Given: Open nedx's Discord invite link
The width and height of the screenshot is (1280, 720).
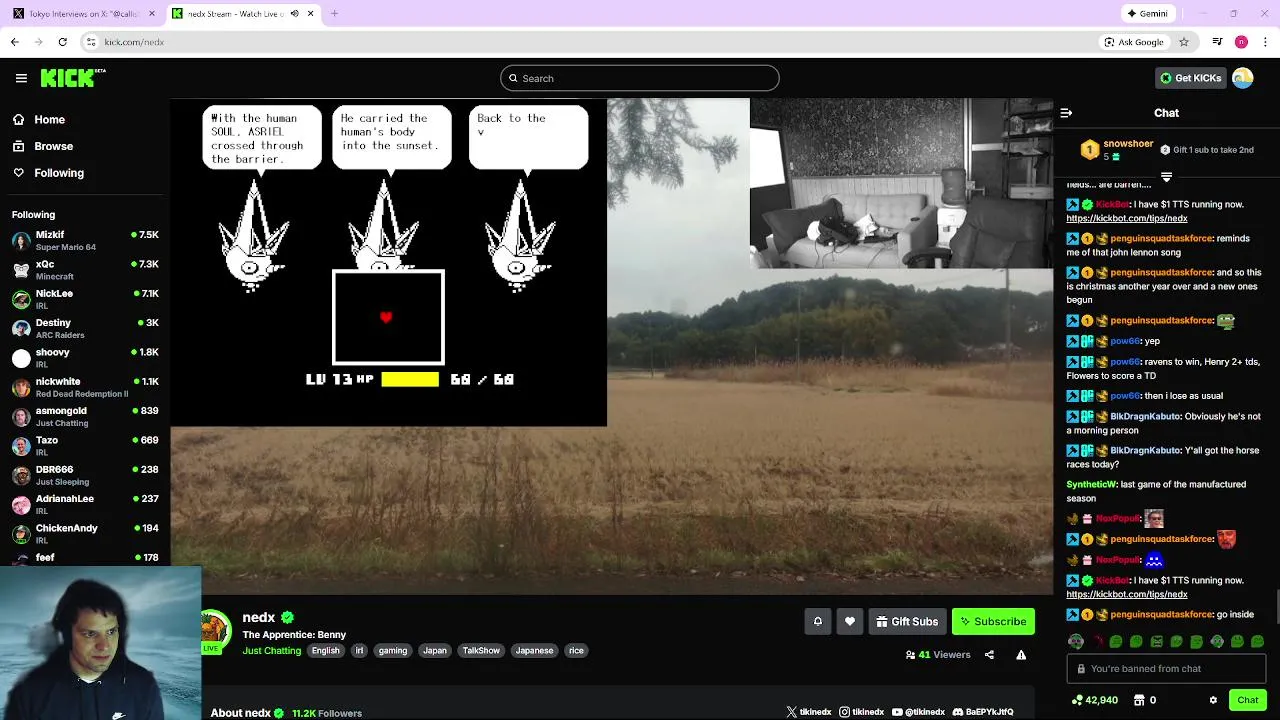Looking at the screenshot, I should click(983, 712).
